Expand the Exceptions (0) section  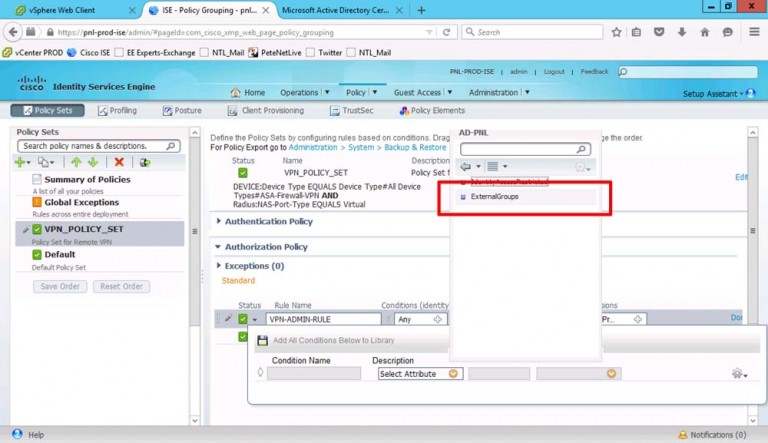[218, 266]
